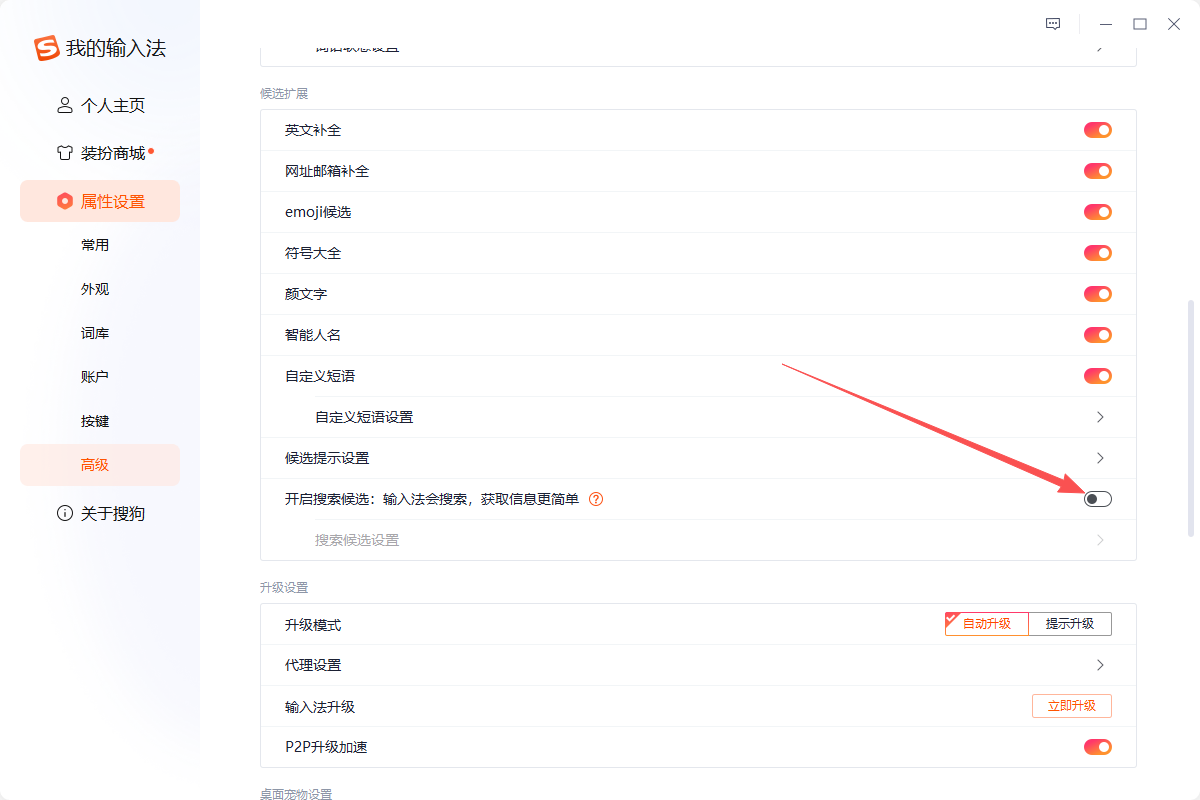Click the person icon for 个人主页
The width and height of the screenshot is (1200, 800).
[x=65, y=105]
